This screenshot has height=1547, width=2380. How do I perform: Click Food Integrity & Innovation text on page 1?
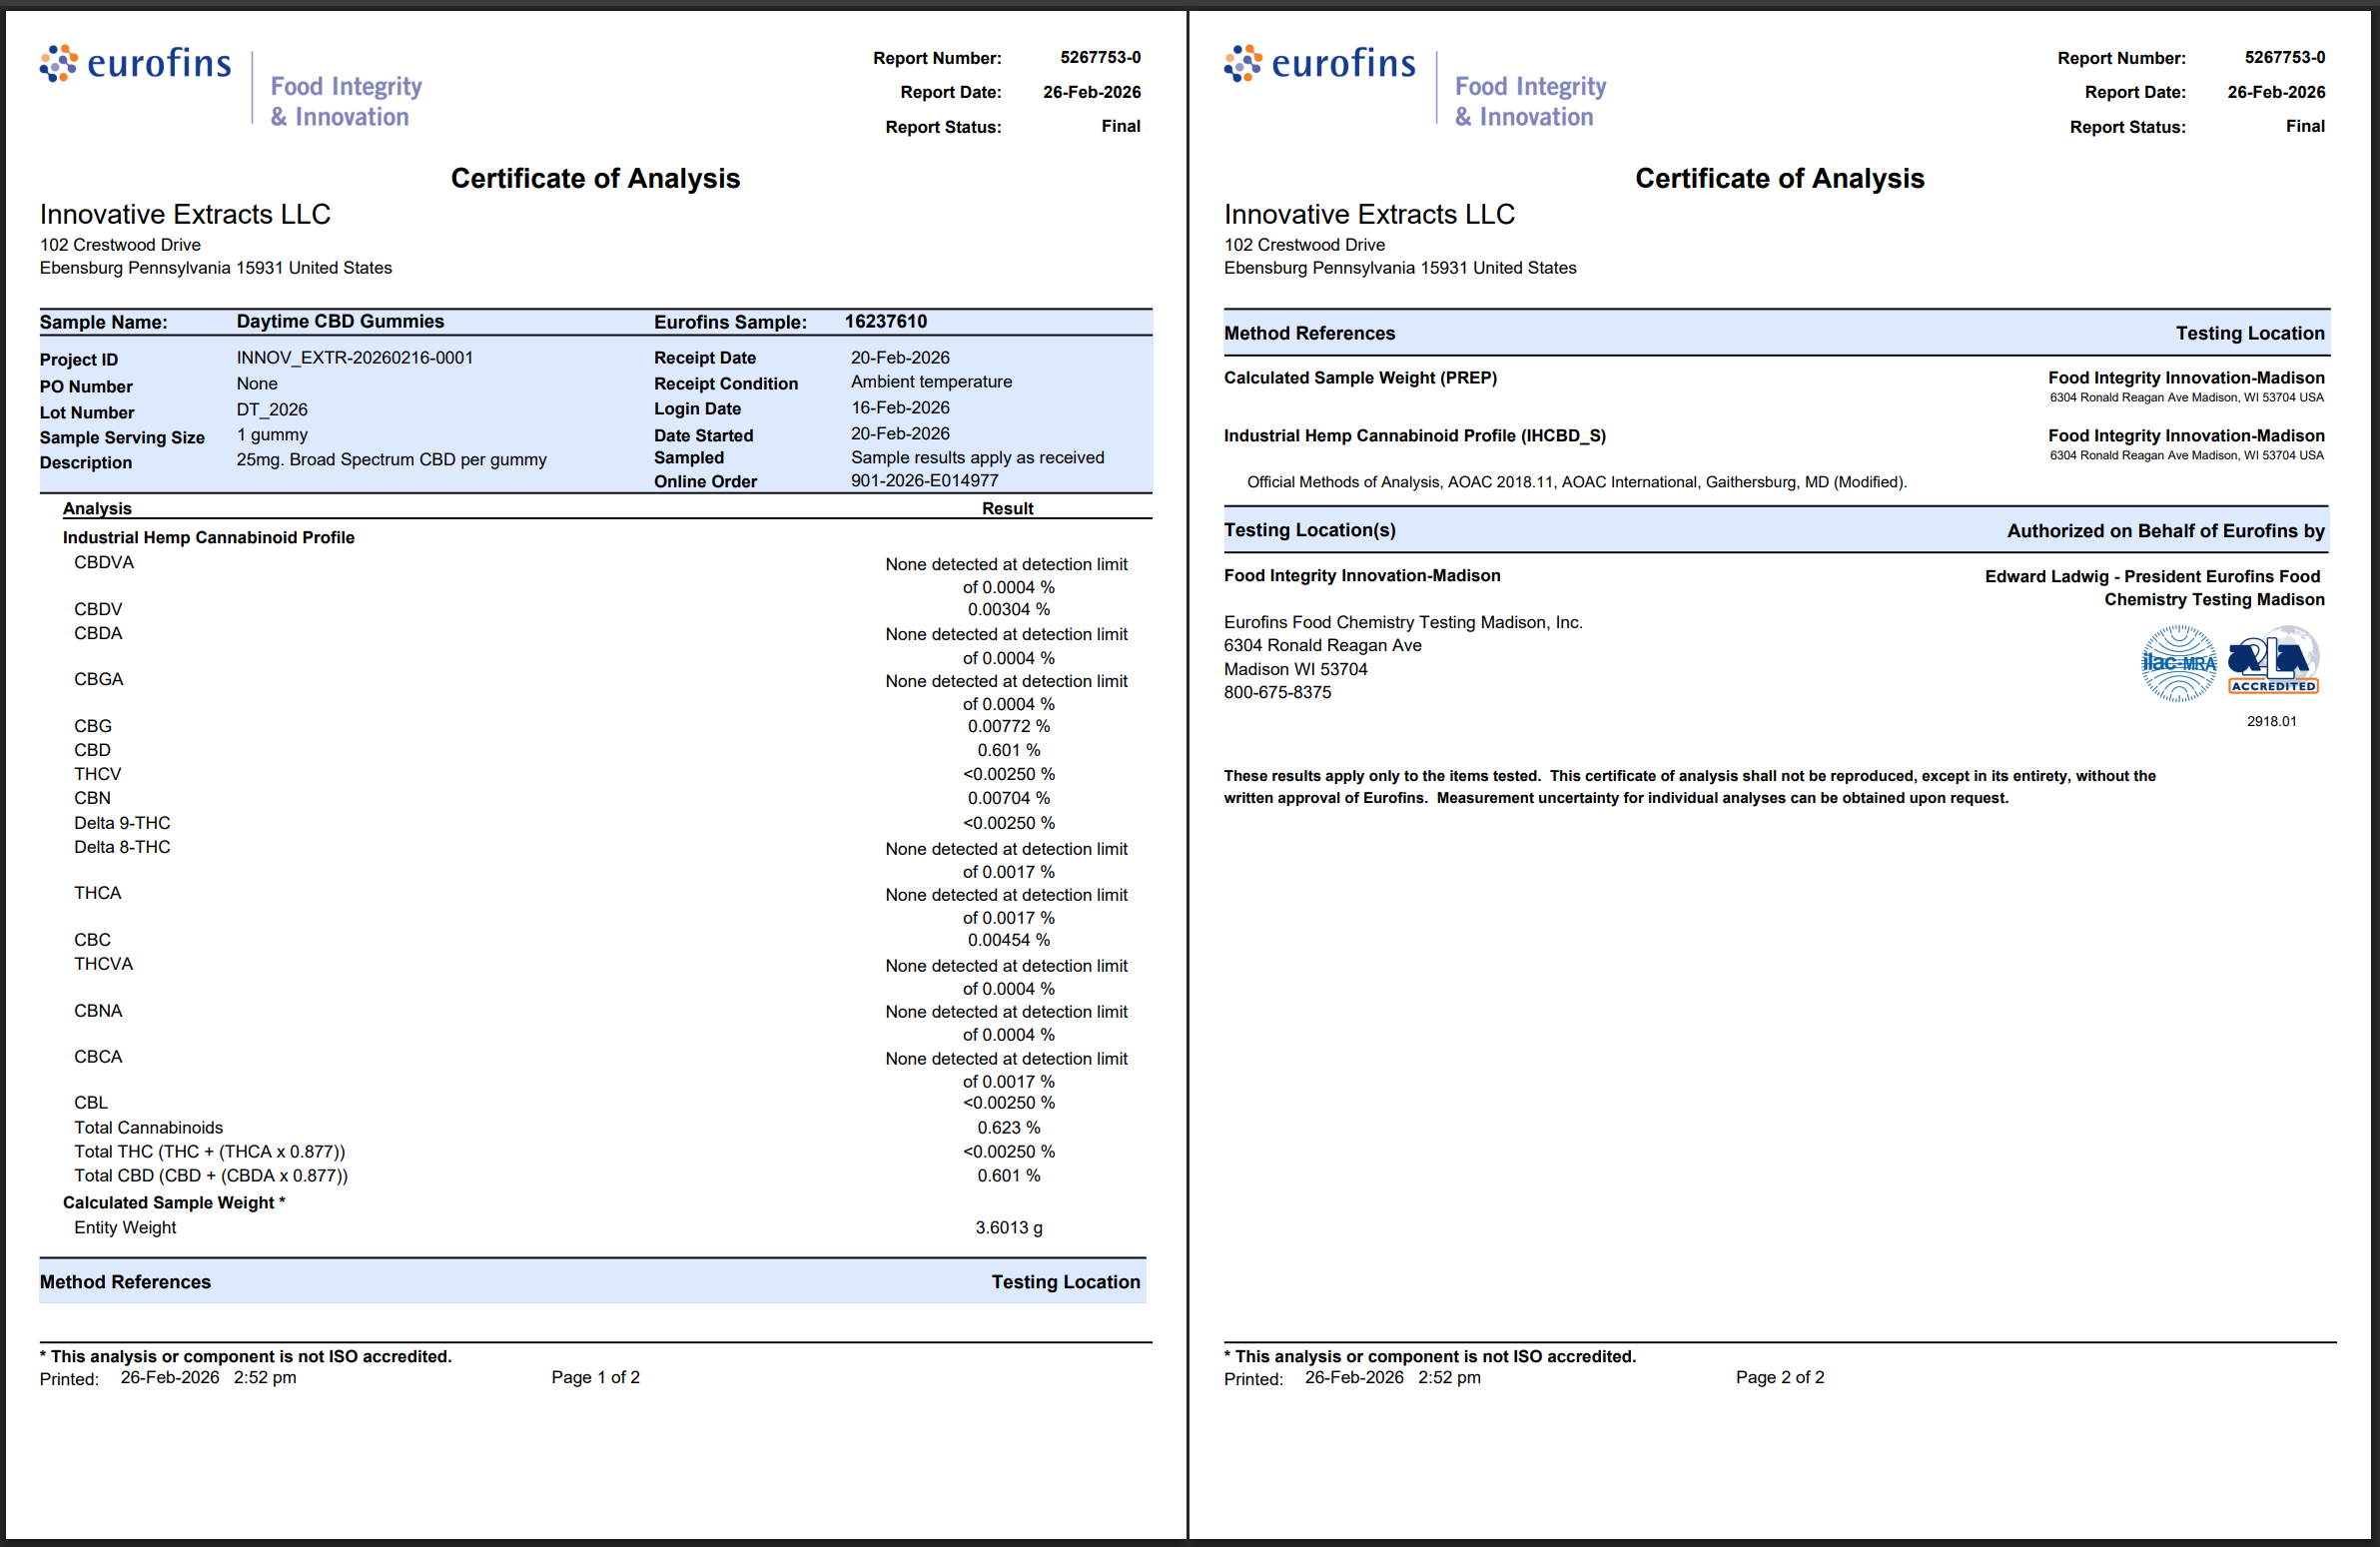tap(346, 101)
